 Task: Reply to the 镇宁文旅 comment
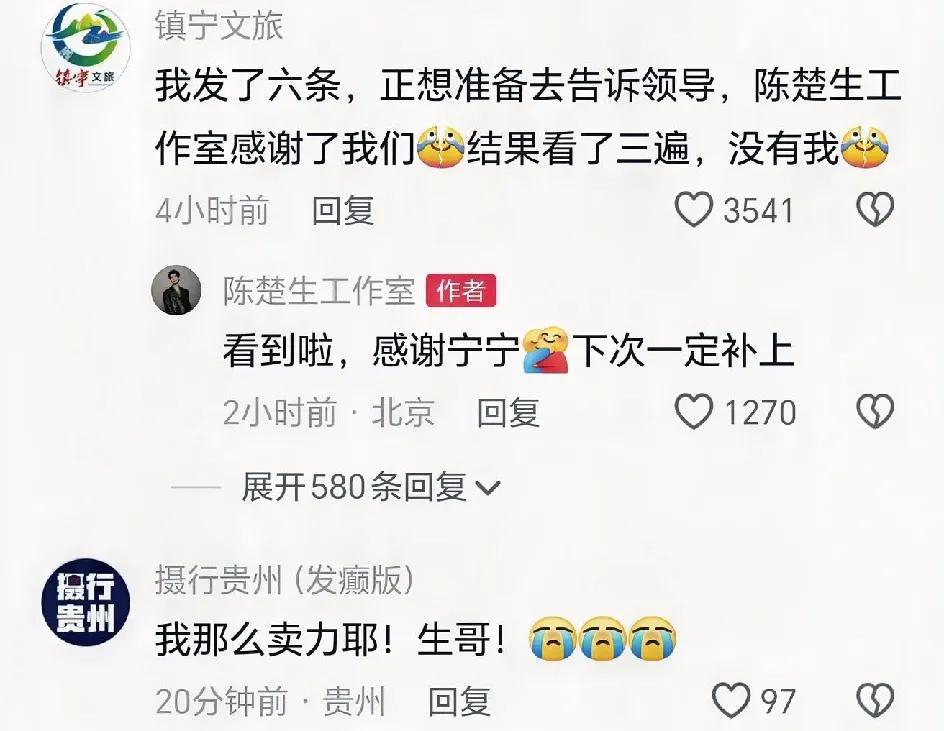[343, 211]
